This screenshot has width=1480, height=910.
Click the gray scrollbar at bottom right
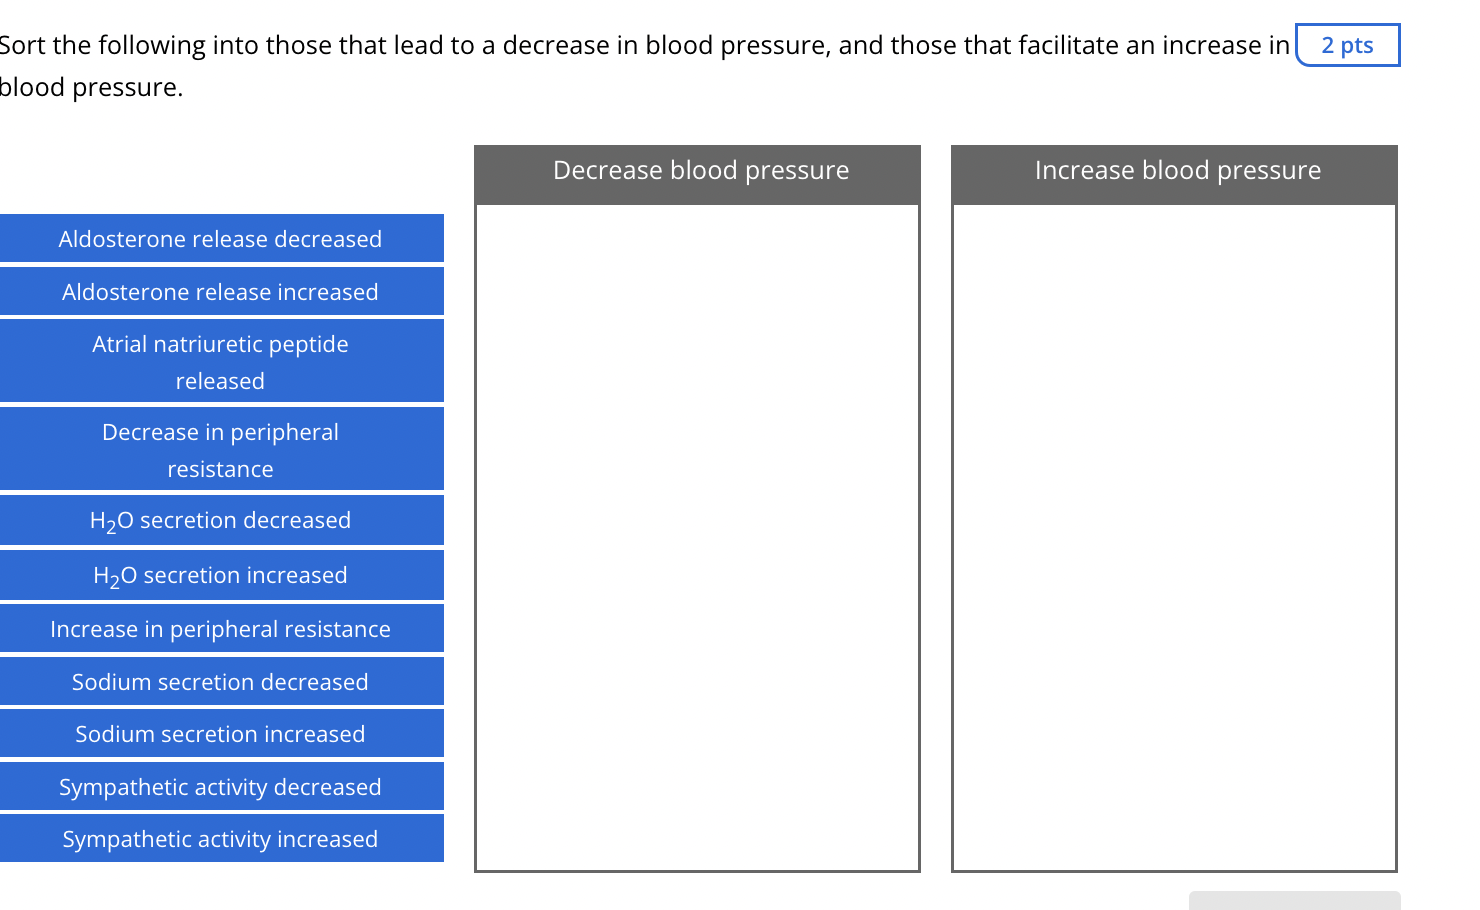pyautogui.click(x=1294, y=901)
